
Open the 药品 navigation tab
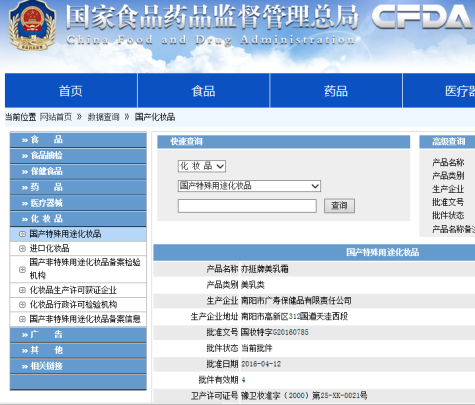(x=336, y=91)
